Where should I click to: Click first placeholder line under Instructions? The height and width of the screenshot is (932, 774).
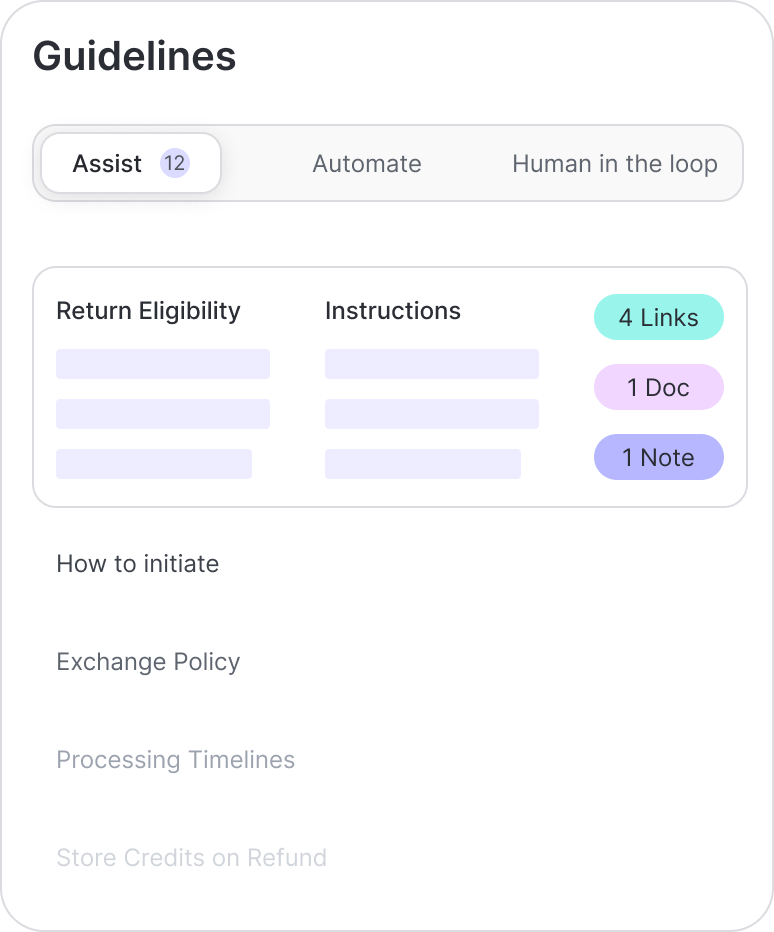431,364
